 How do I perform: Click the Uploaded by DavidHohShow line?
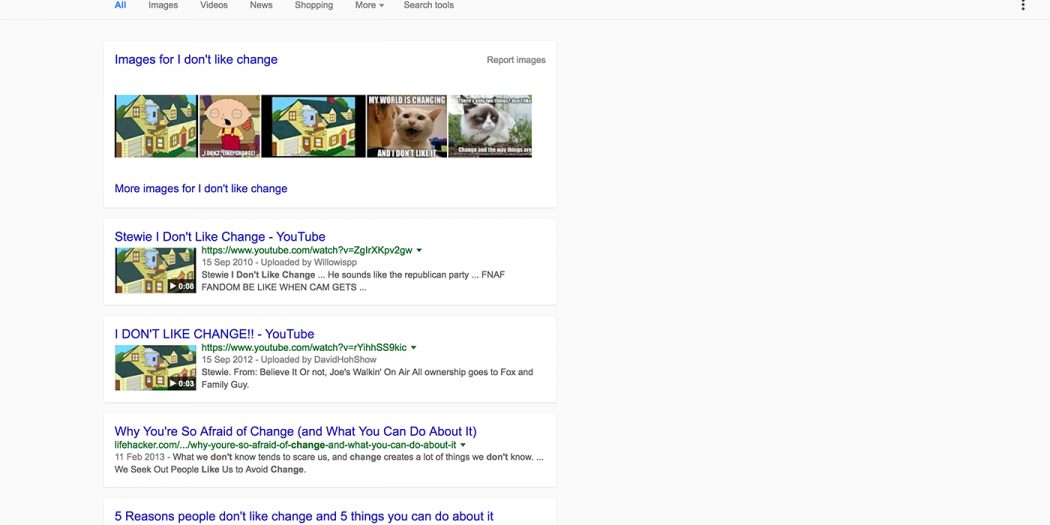pyautogui.click(x=289, y=360)
